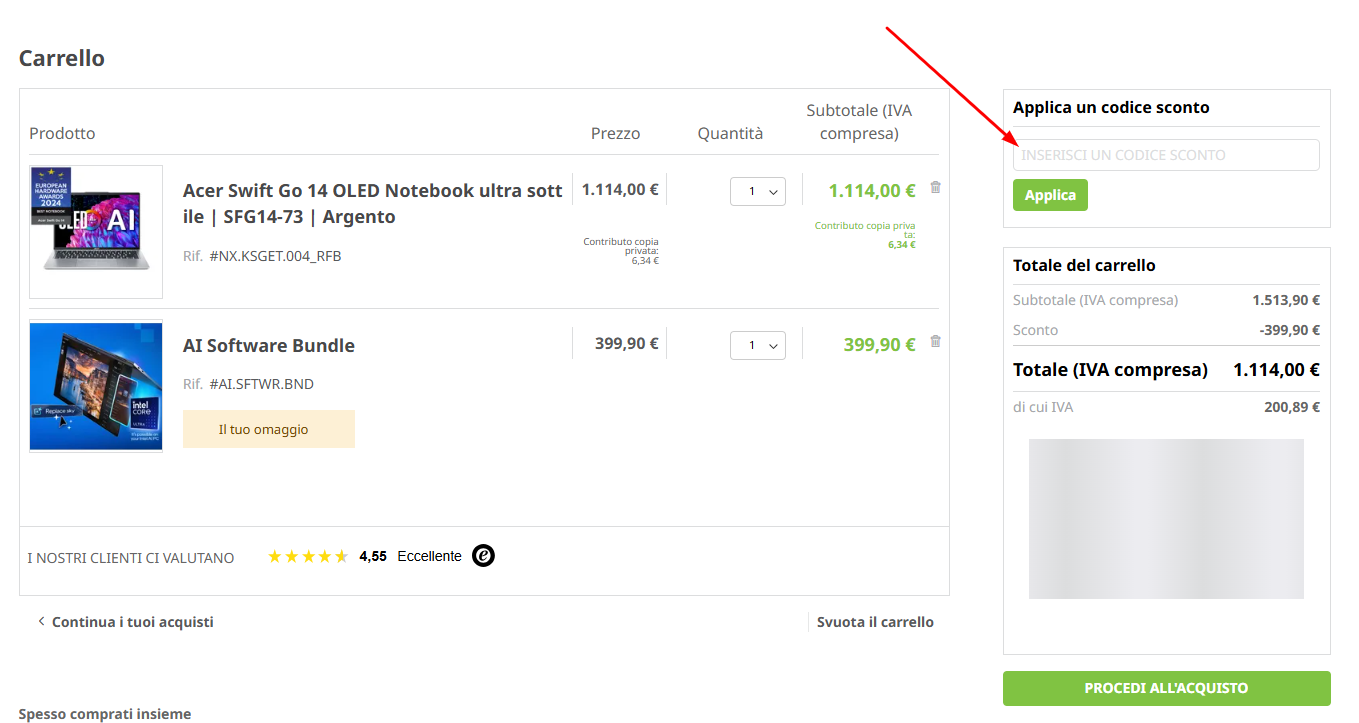The image size is (1359, 723).
Task: Open quantity dropdown for Acer Swift Go
Action: [x=757, y=191]
